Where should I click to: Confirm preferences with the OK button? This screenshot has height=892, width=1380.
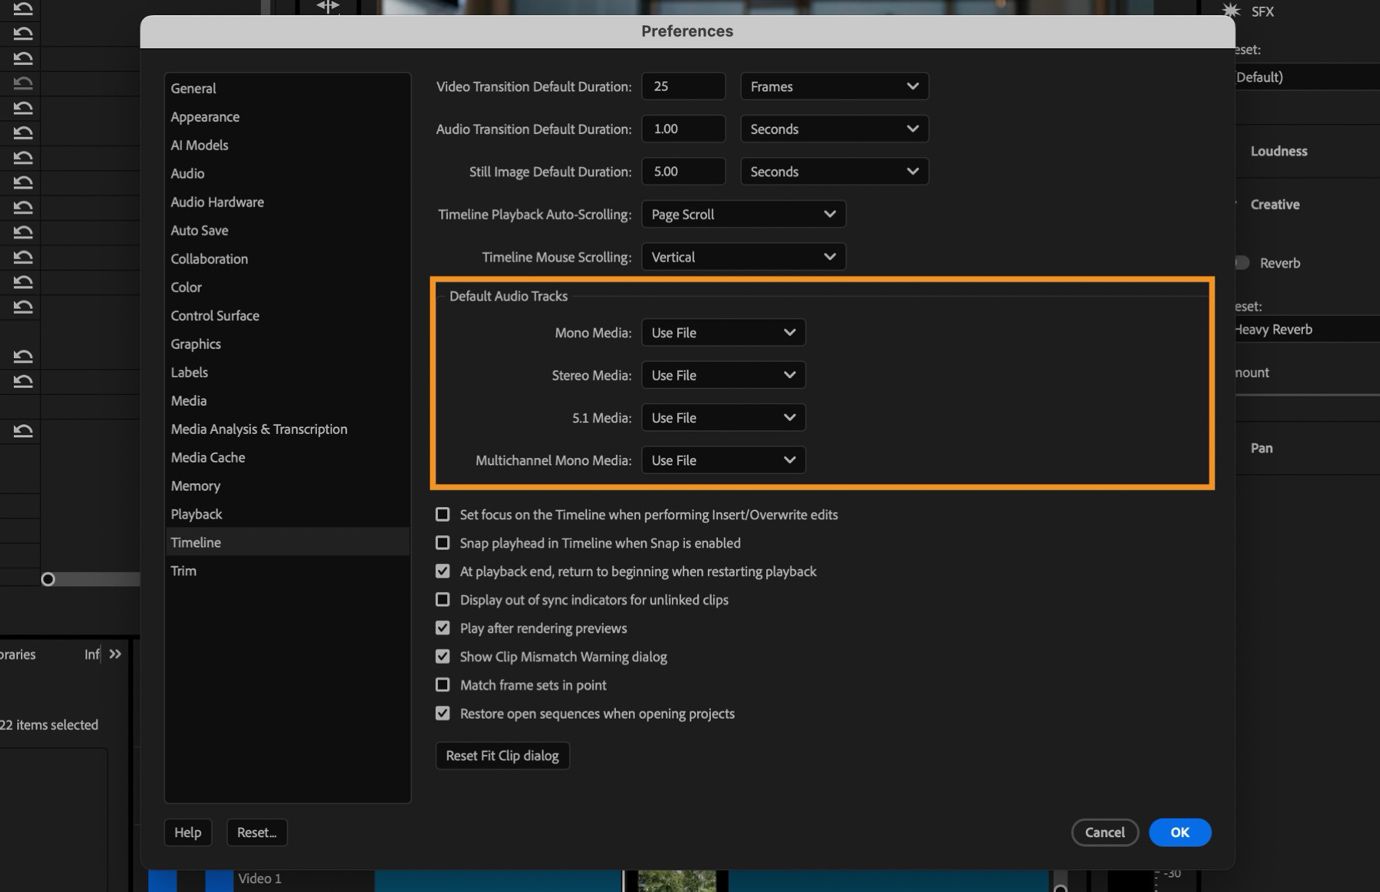click(x=1179, y=832)
